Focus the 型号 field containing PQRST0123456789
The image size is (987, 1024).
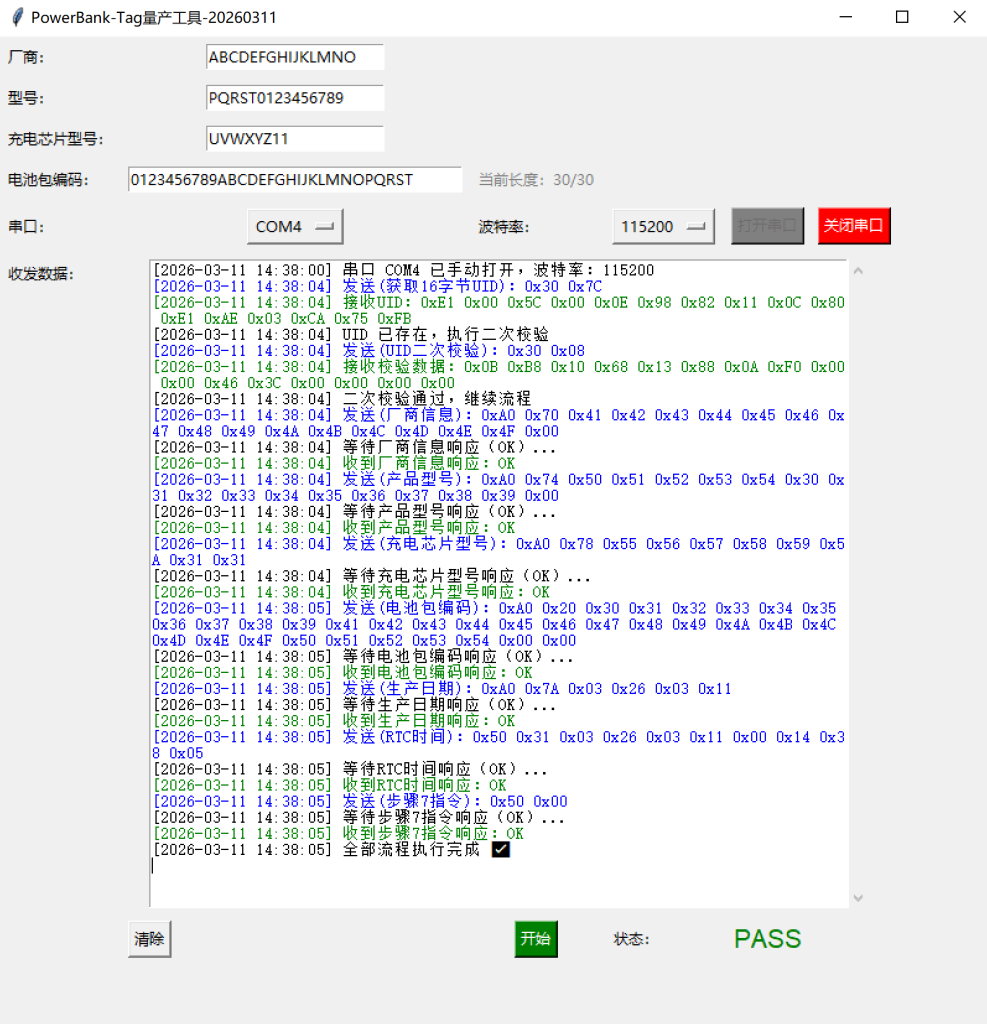tap(294, 98)
